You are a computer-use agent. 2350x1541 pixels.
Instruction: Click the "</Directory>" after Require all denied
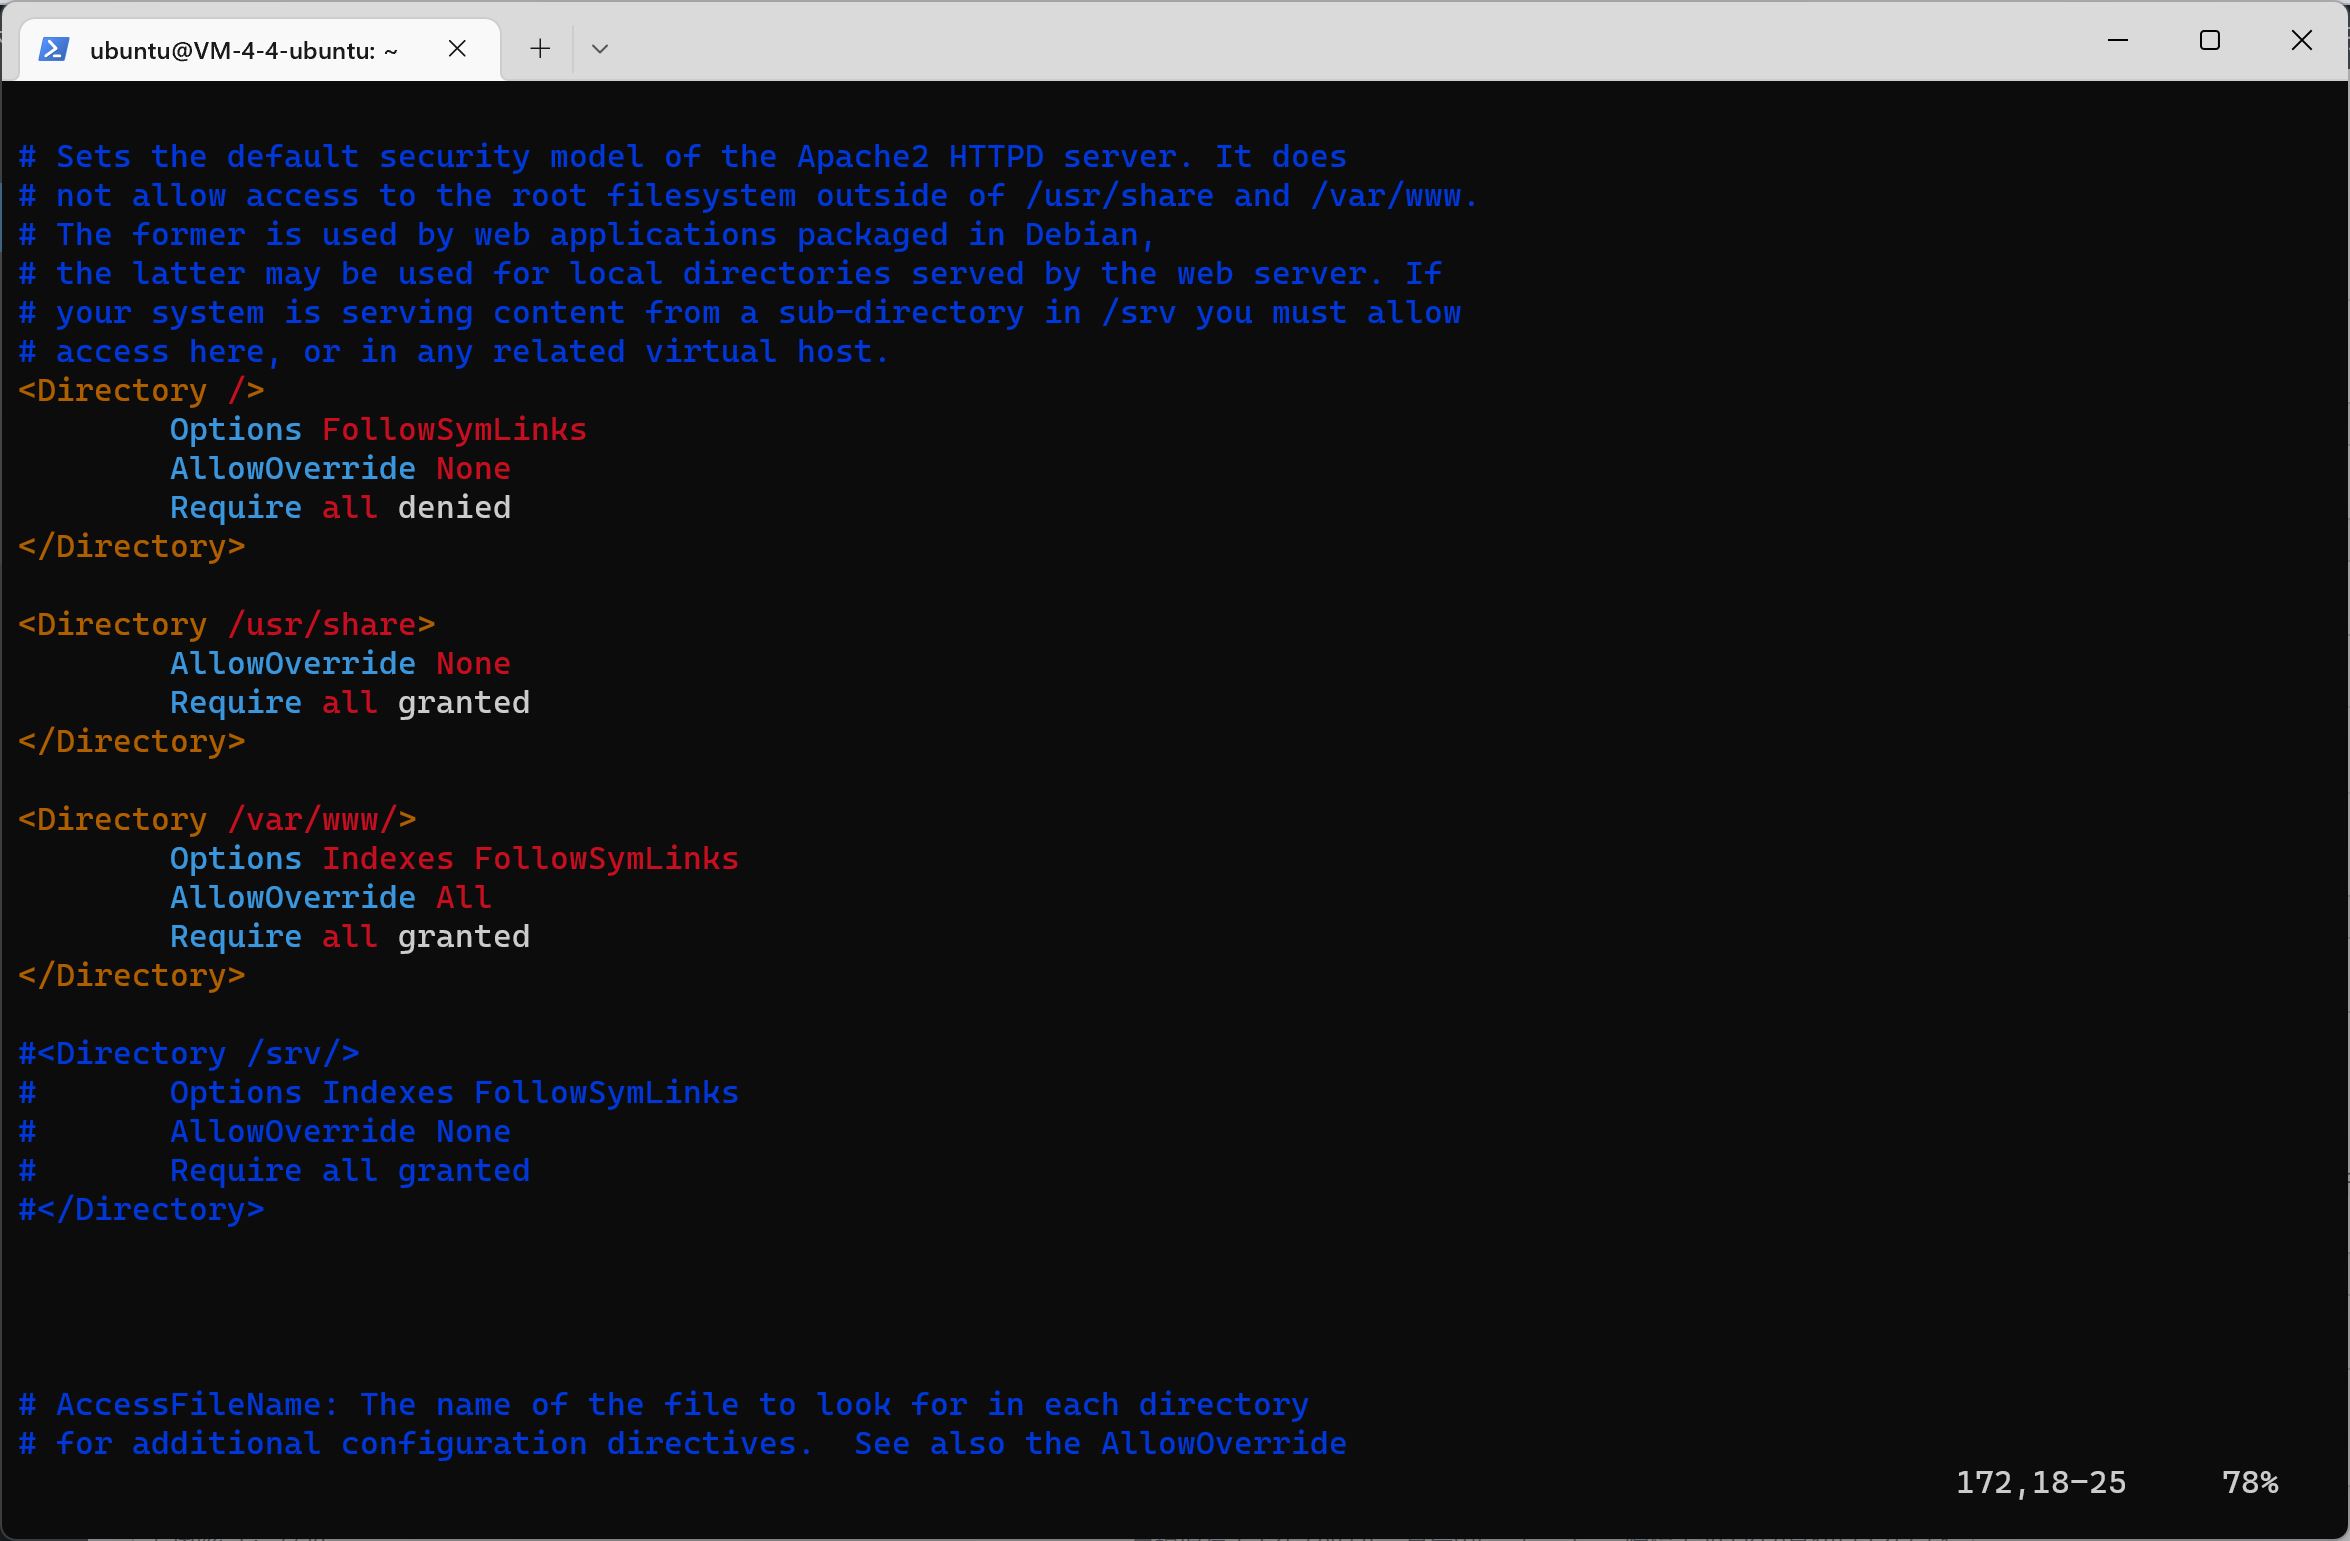coord(132,546)
